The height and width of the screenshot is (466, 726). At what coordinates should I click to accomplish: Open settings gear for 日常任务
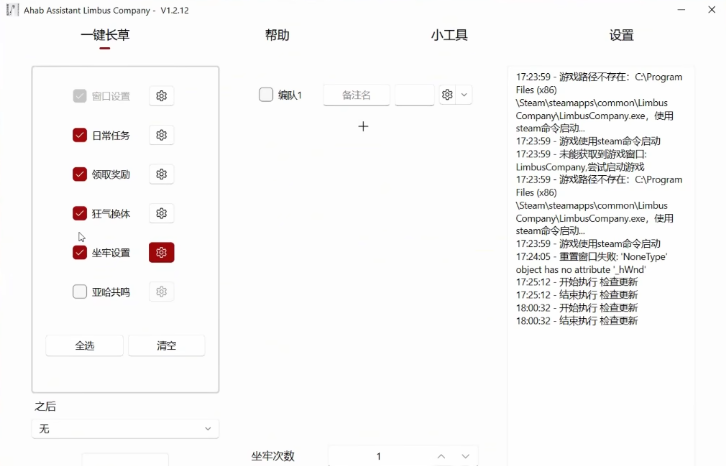coord(161,135)
